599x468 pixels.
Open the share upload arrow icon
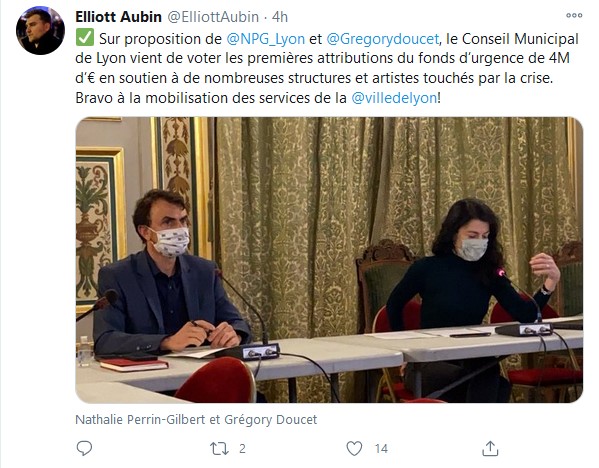click(x=490, y=448)
